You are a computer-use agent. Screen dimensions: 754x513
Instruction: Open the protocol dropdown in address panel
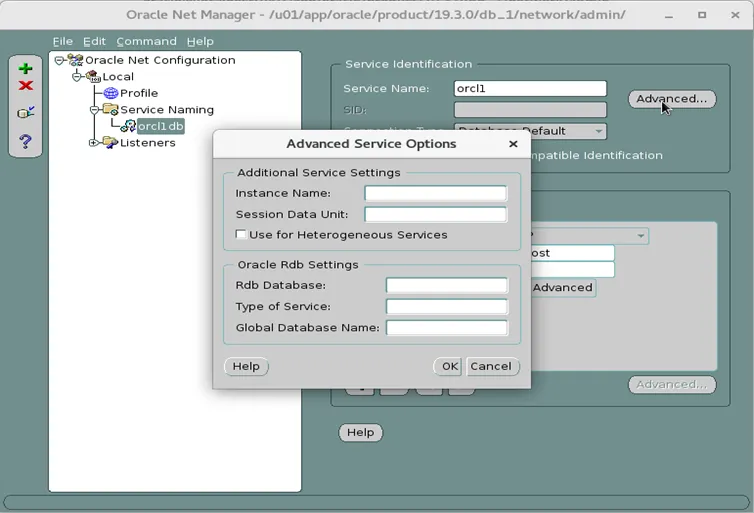pos(641,236)
